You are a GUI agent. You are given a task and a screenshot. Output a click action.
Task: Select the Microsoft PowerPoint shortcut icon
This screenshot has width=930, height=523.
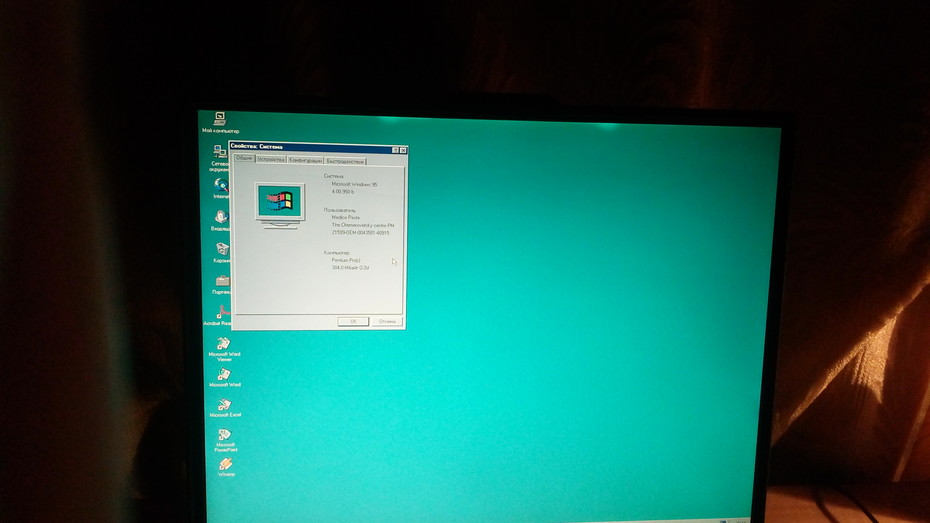click(225, 440)
